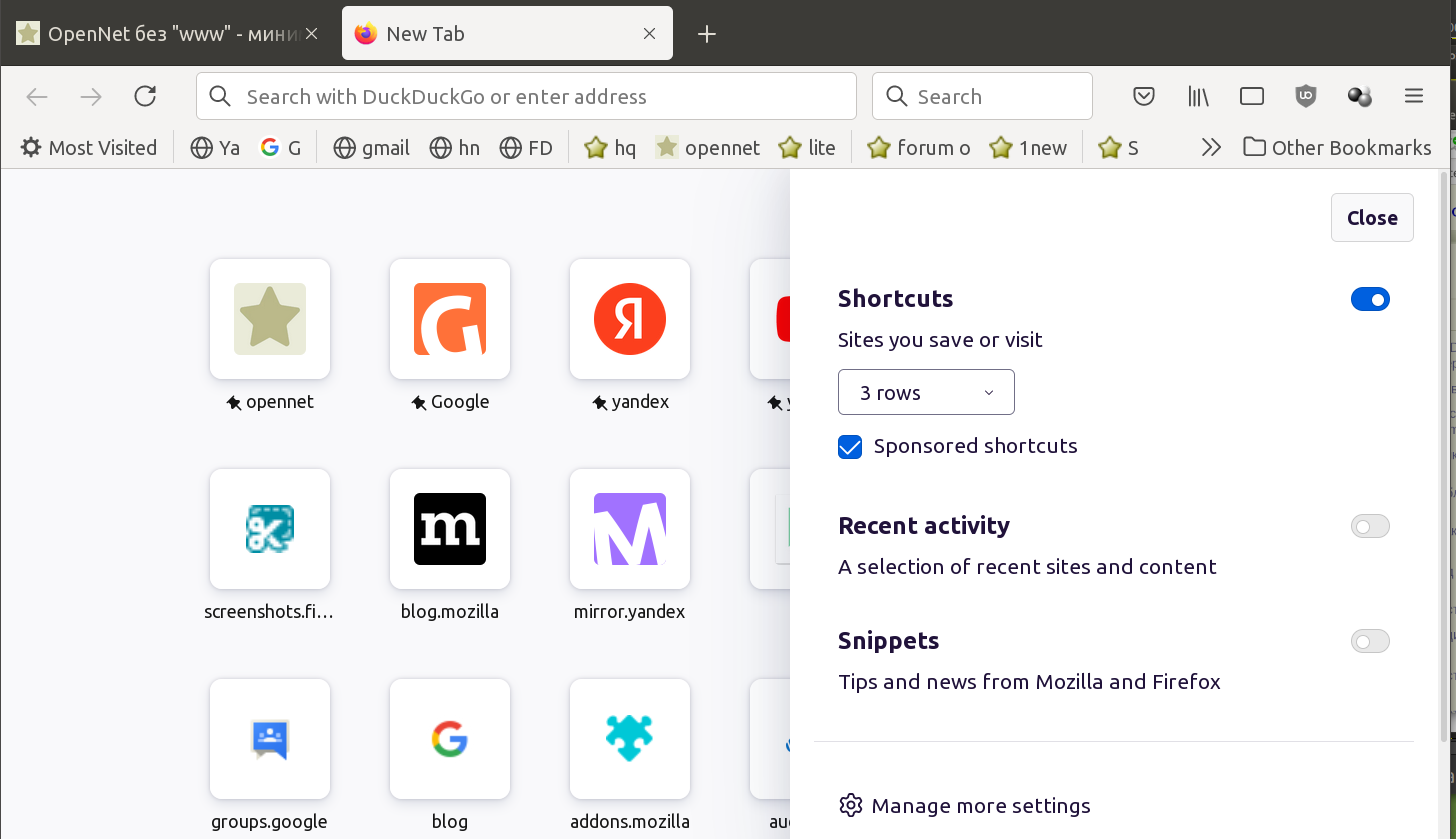Open the Most Visited bookmarks menu
This screenshot has width=1456, height=839.
pyautogui.click(x=89, y=148)
